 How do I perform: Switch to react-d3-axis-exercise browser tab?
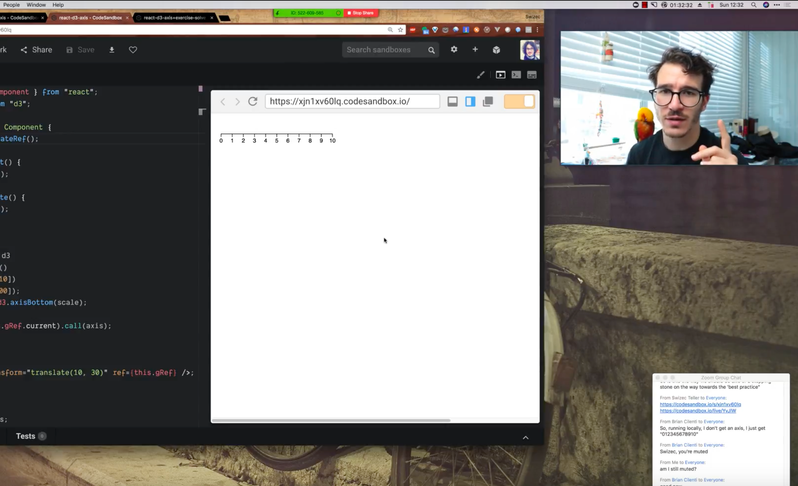coord(173,17)
